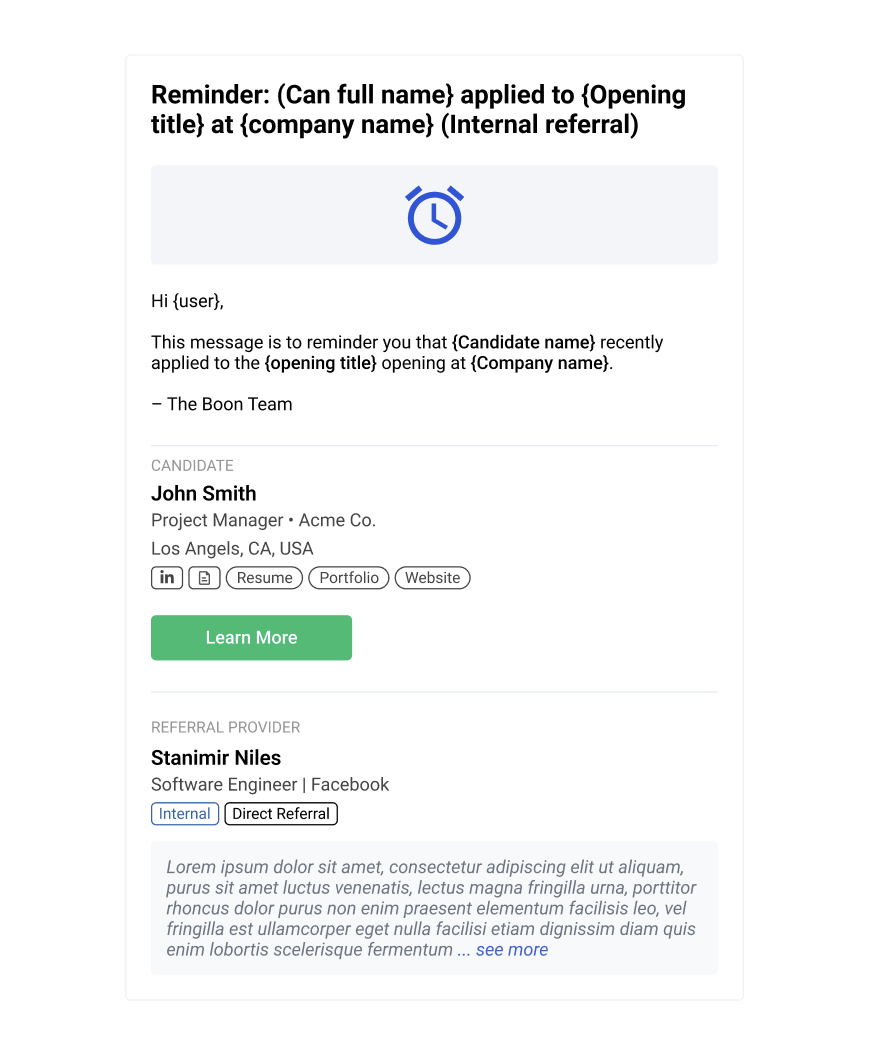This screenshot has width=882, height=1064.
Task: Click the green Learn More button
Action: tap(251, 637)
